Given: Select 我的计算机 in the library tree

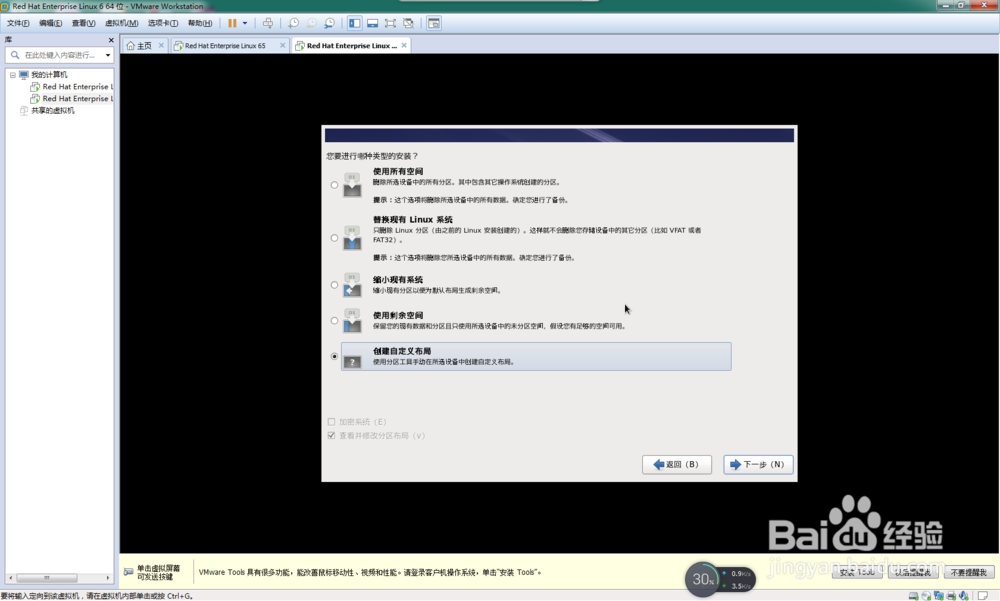Looking at the screenshot, I should 49,75.
